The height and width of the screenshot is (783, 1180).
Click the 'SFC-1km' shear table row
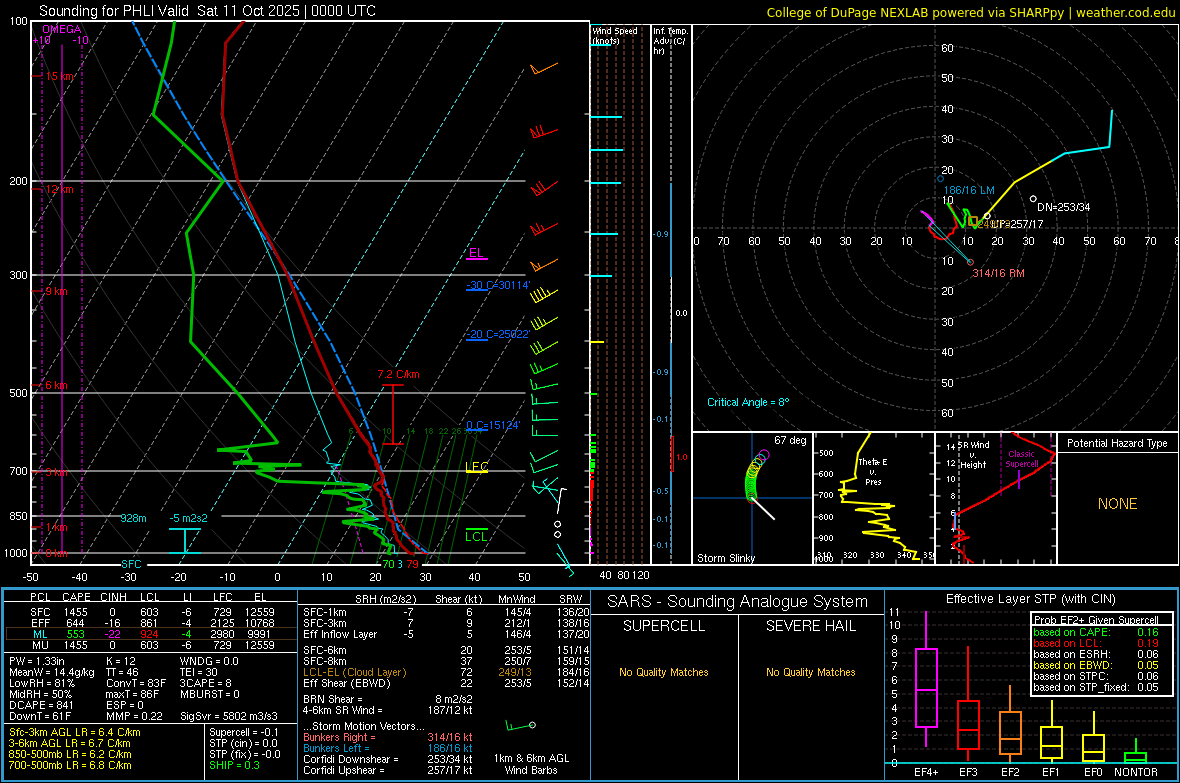point(446,612)
